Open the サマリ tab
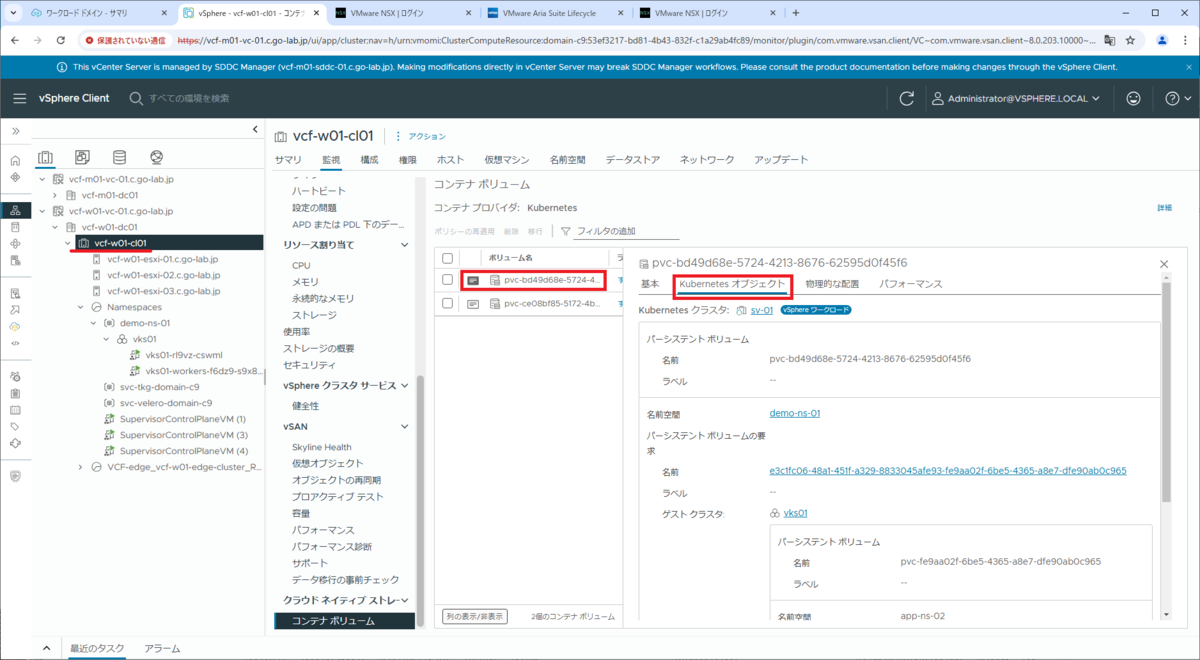The height and width of the screenshot is (660, 1200). coord(288,160)
